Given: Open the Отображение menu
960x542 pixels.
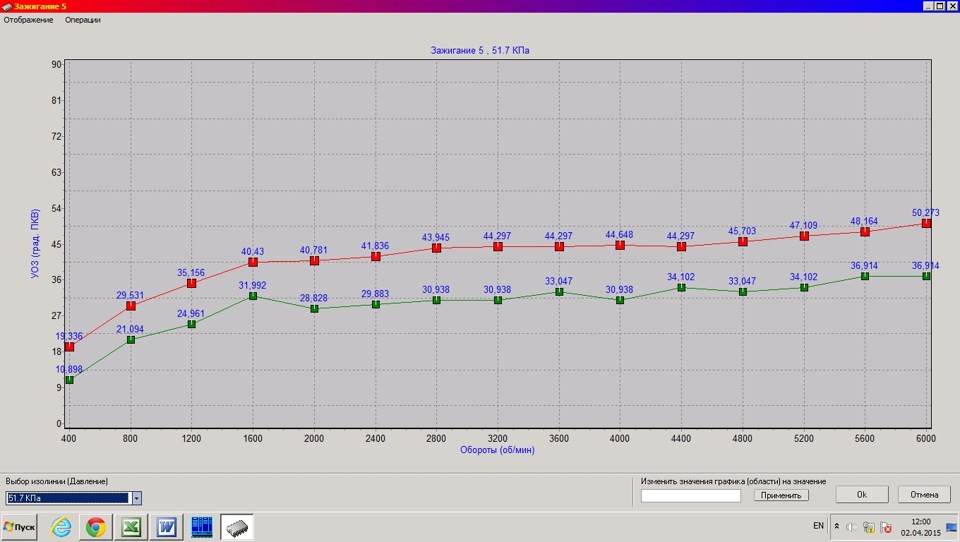Looking at the screenshot, I should pos(28,20).
